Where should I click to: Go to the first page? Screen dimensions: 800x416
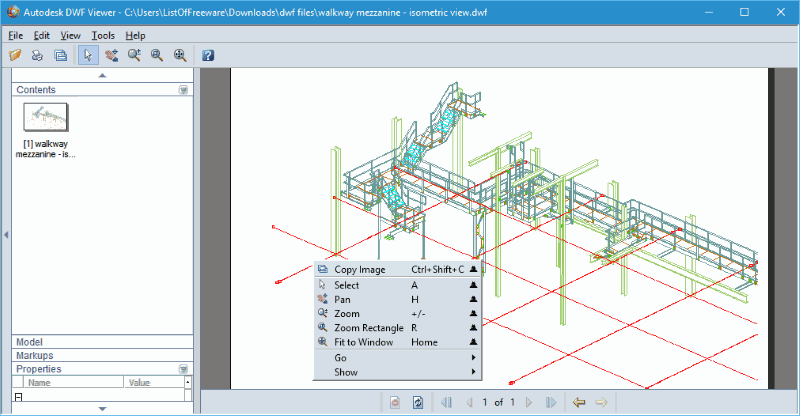(446, 402)
